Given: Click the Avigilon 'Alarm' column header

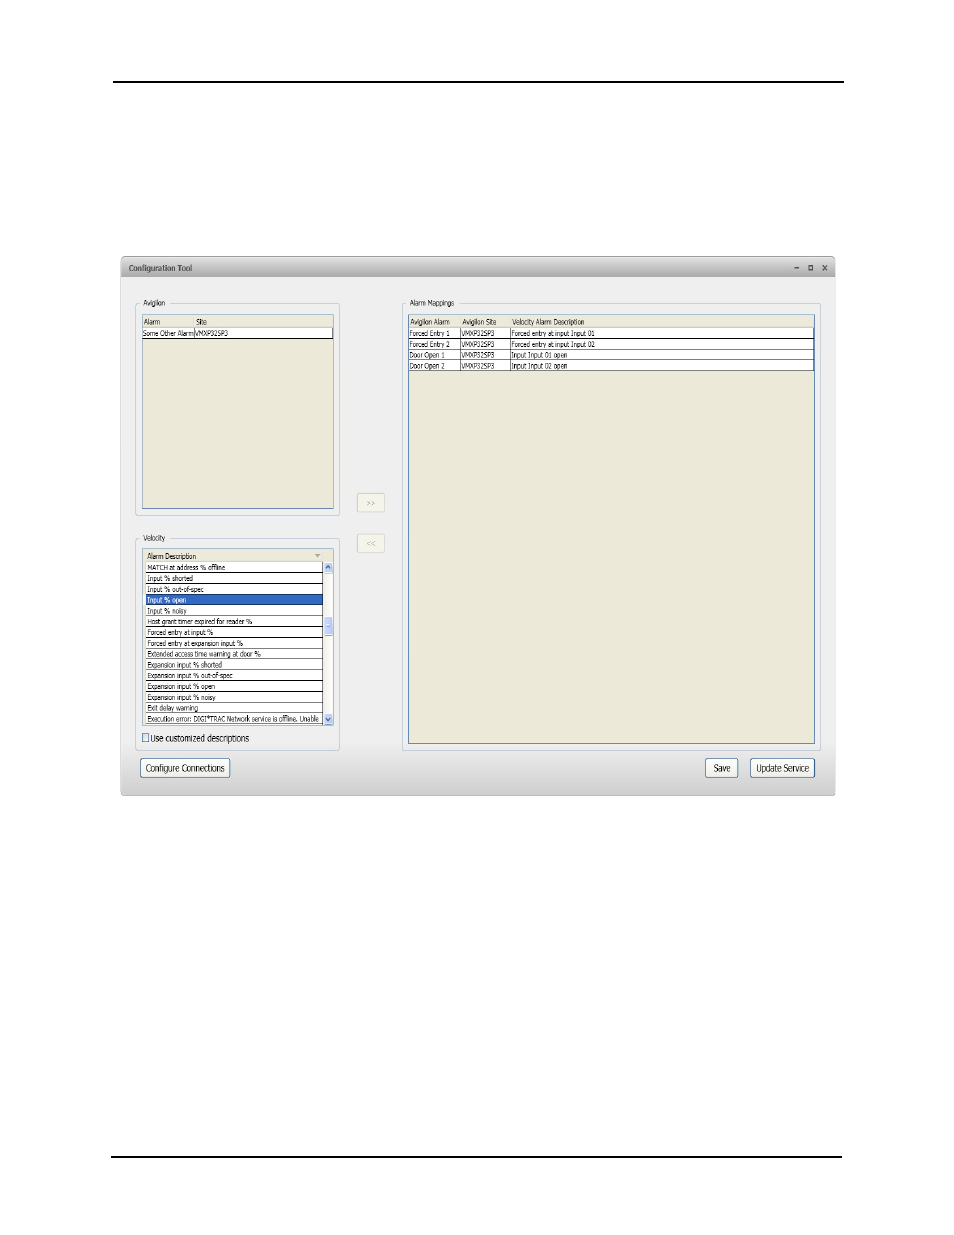Looking at the screenshot, I should tap(168, 322).
